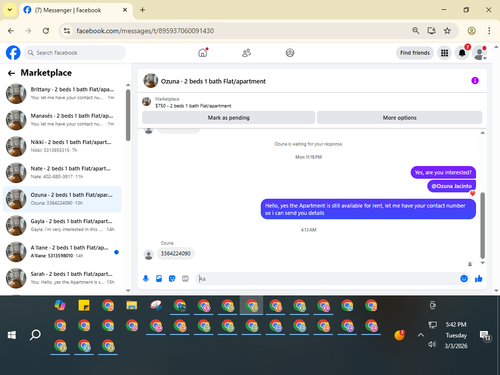Open the Facebook Home icon
The height and width of the screenshot is (375, 500).
click(x=203, y=53)
